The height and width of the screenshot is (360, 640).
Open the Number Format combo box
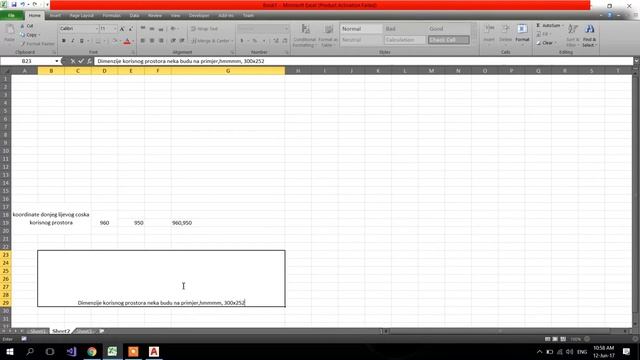263,29
